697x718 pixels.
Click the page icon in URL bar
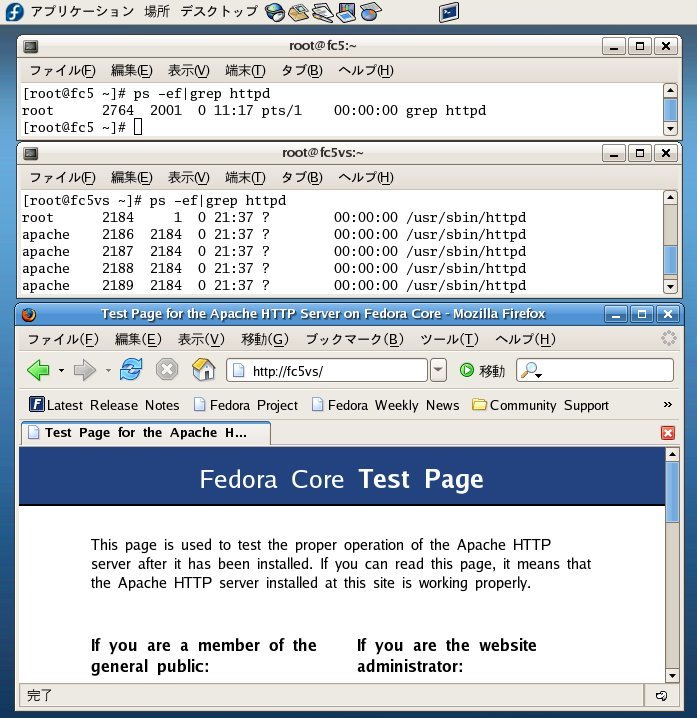pyautogui.click(x=239, y=370)
